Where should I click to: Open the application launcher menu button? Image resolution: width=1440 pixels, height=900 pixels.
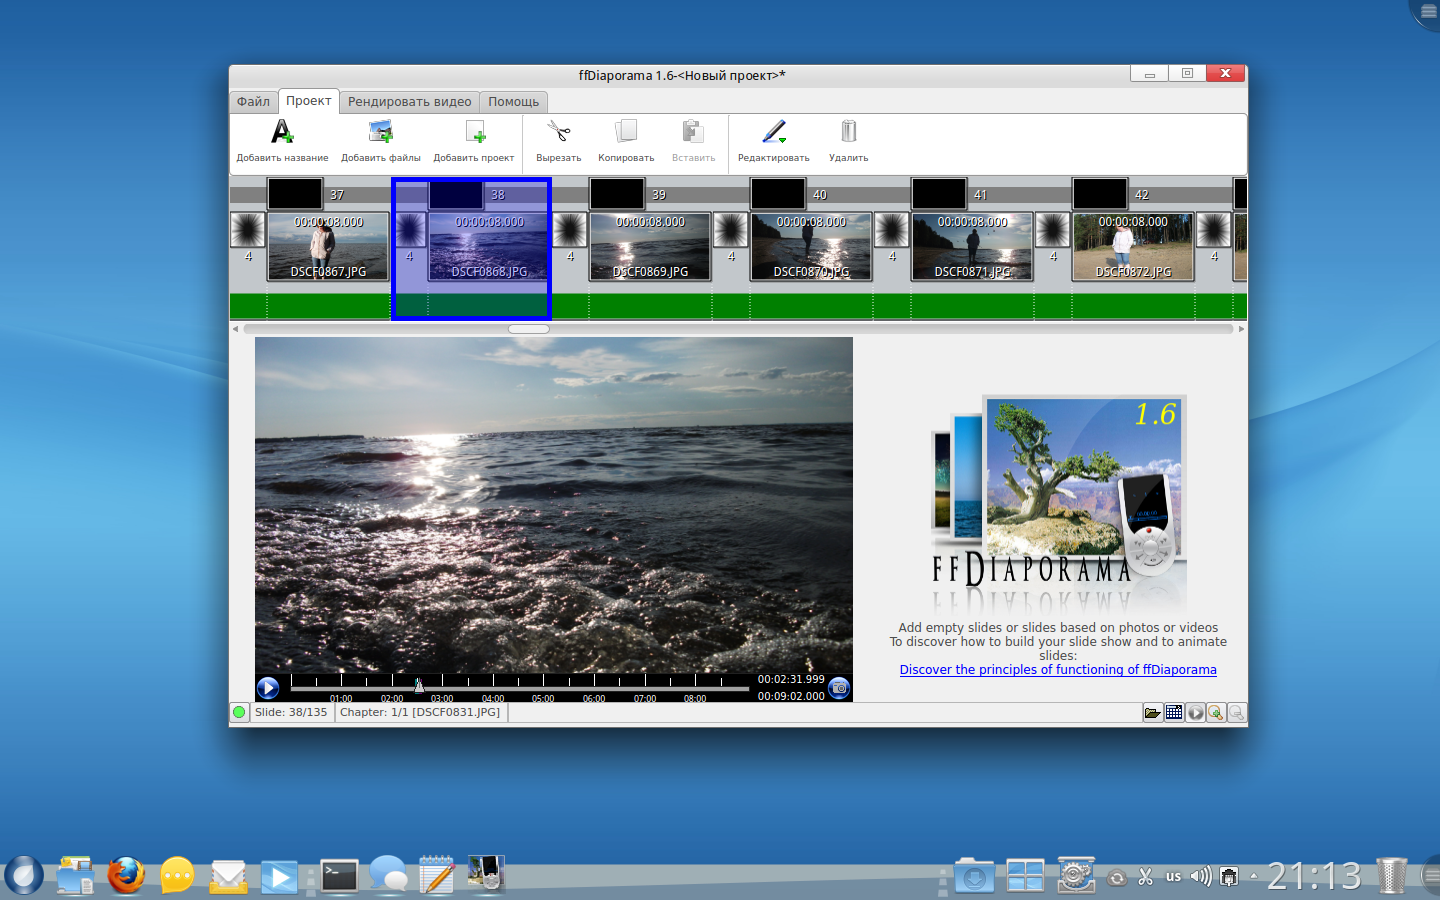(24, 876)
